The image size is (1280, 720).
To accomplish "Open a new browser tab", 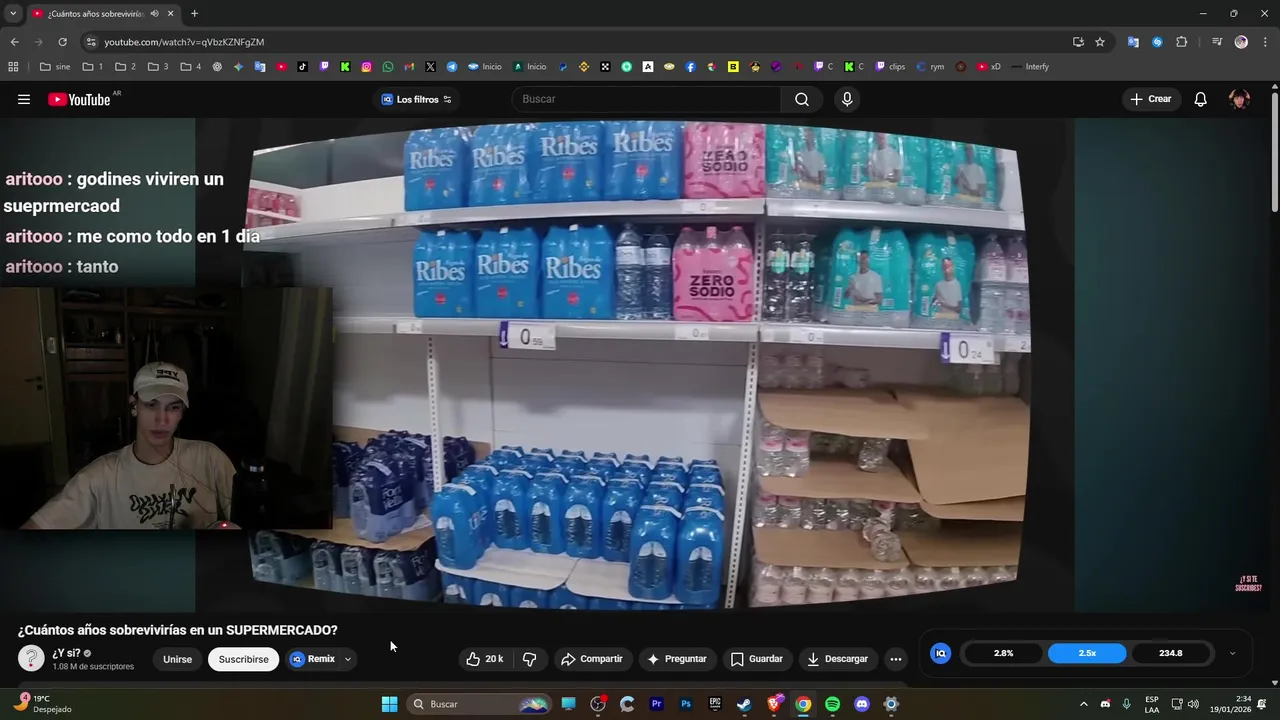I will tap(194, 13).
